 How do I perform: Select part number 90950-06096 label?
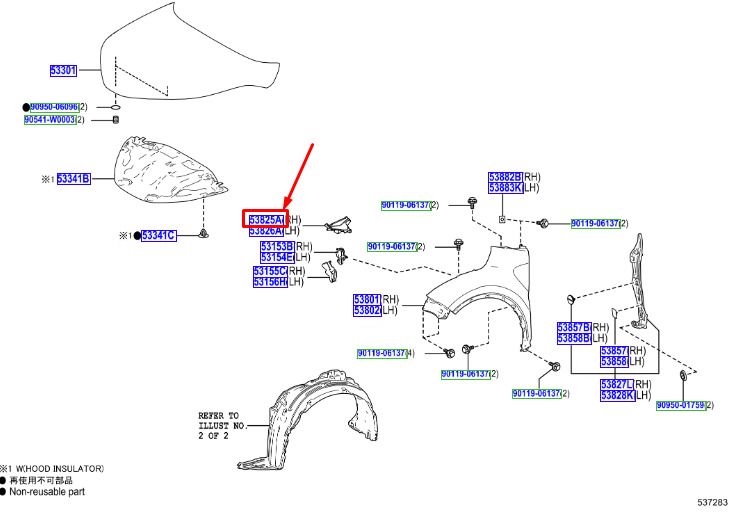[x=53, y=106]
